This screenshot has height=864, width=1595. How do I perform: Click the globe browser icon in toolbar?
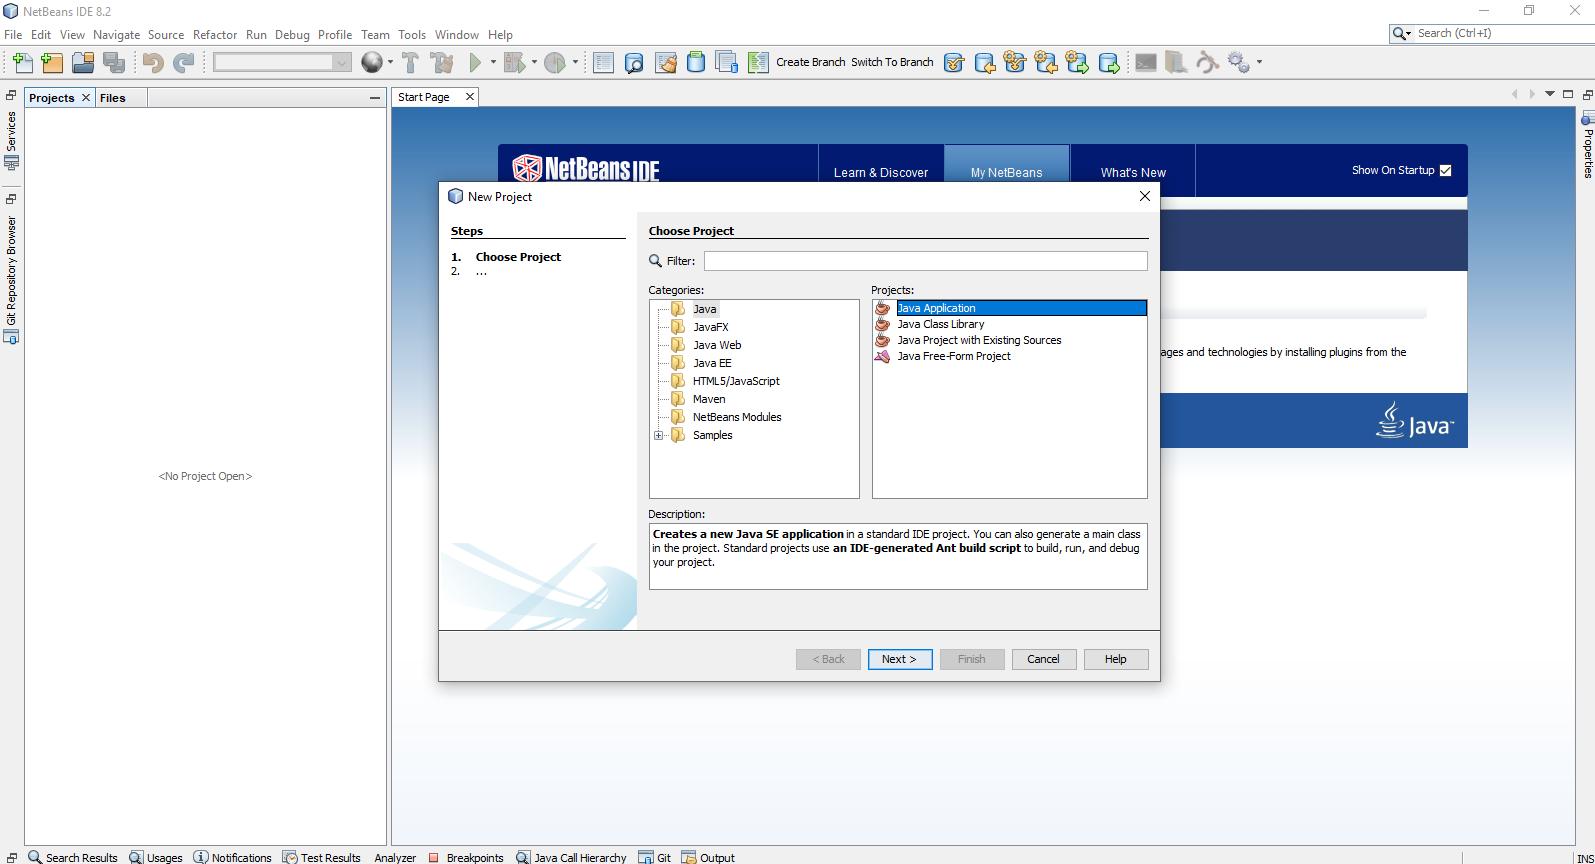(x=372, y=62)
